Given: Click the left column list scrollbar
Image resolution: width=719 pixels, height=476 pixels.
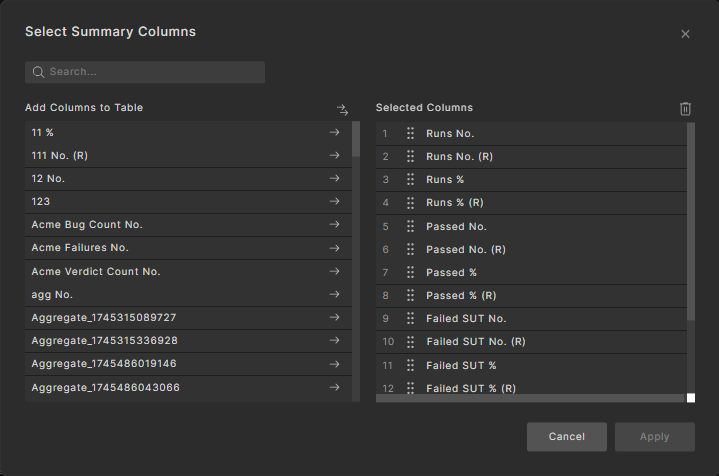Looking at the screenshot, I should pos(356,140).
